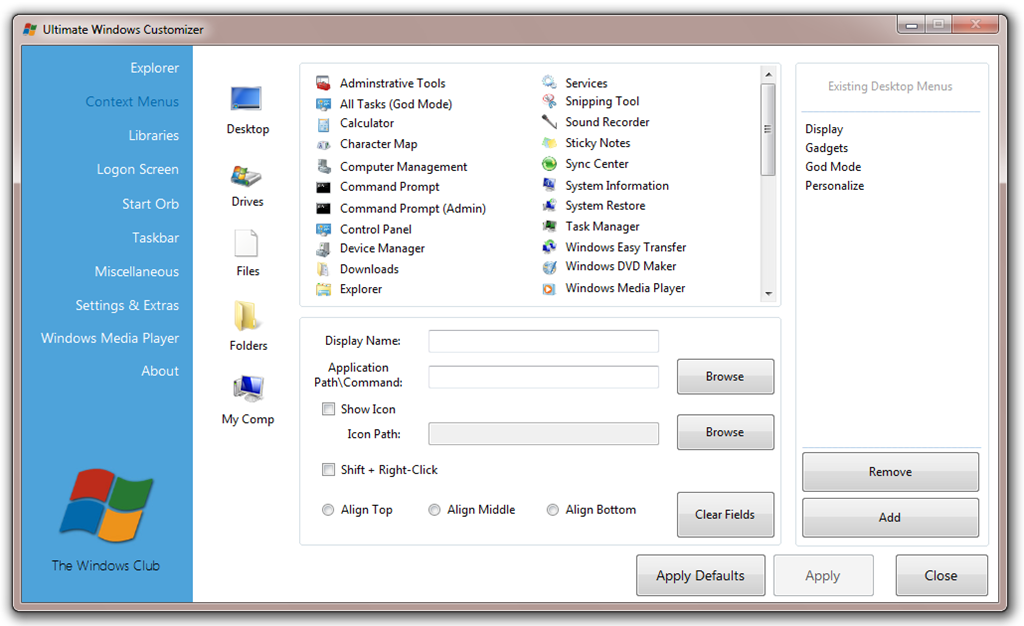This screenshot has height=626, width=1024.
Task: Click the Display Name input field
Action: click(543, 341)
